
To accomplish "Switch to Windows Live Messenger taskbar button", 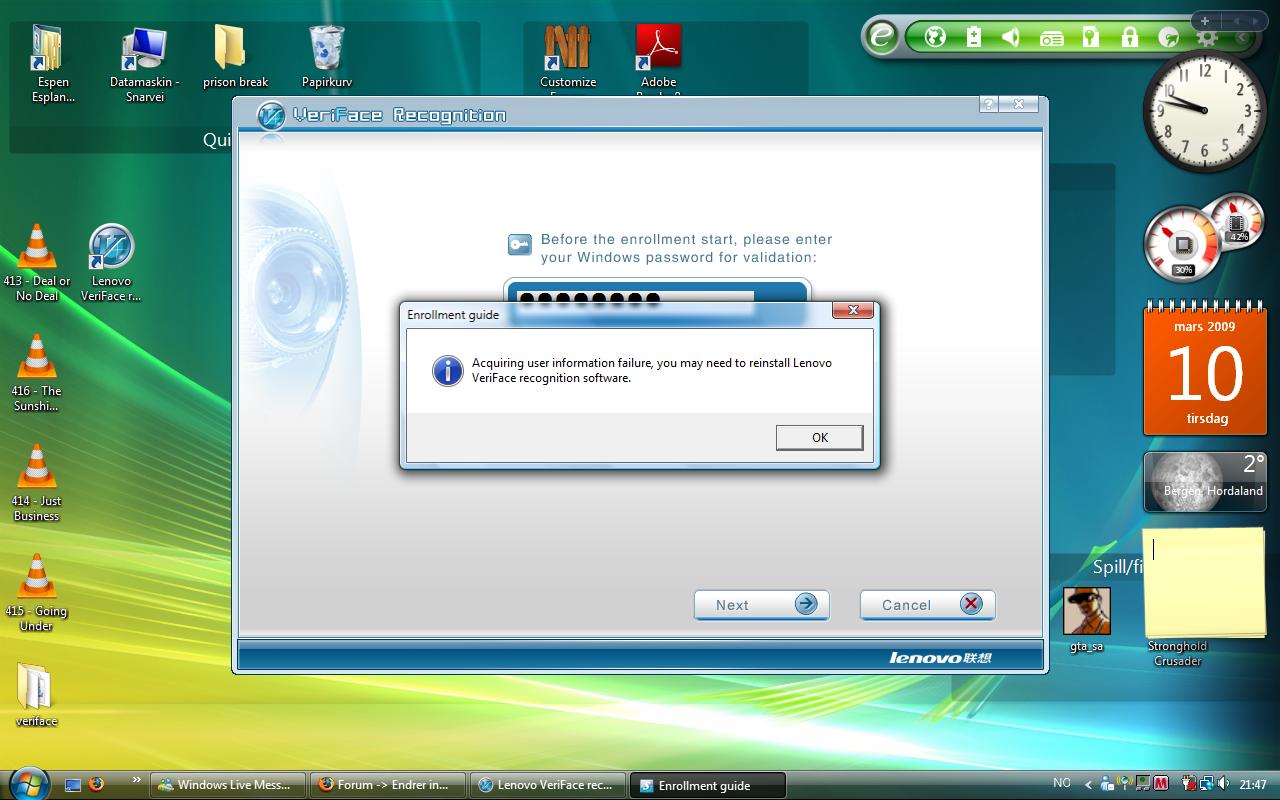I will pos(228,785).
